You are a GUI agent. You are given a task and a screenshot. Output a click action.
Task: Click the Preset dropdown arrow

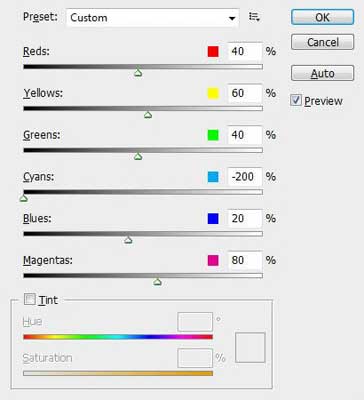coord(232,18)
